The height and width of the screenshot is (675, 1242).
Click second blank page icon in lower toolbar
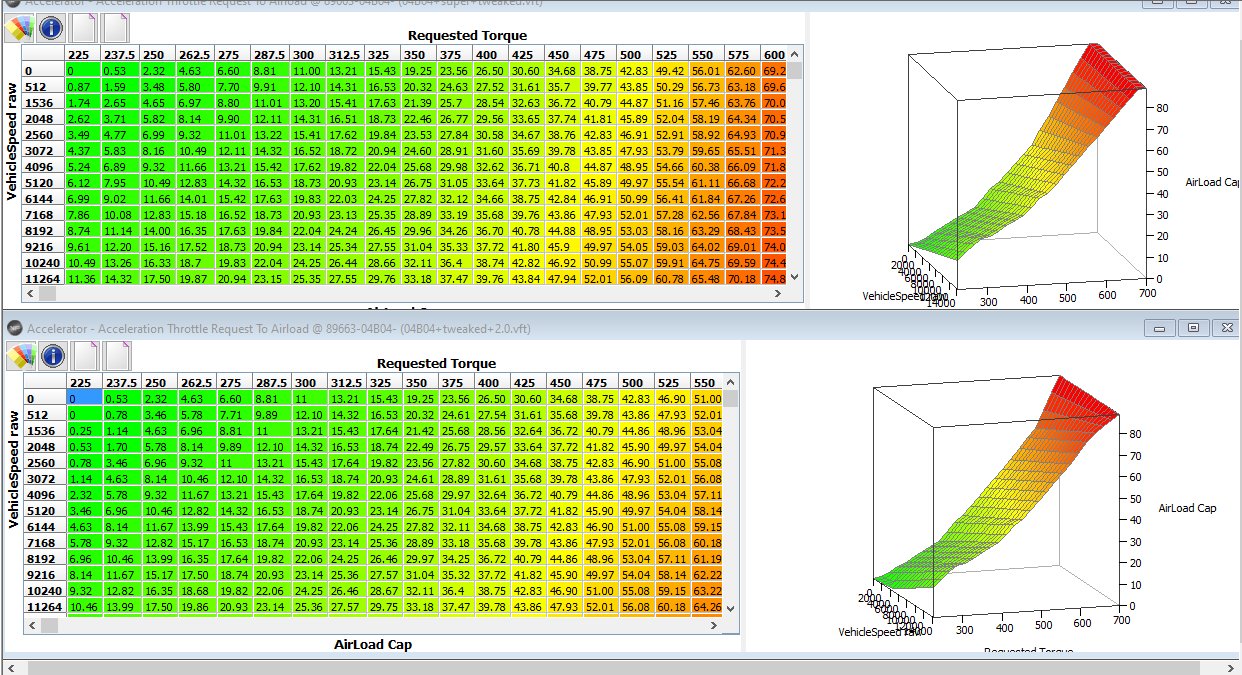(x=117, y=354)
